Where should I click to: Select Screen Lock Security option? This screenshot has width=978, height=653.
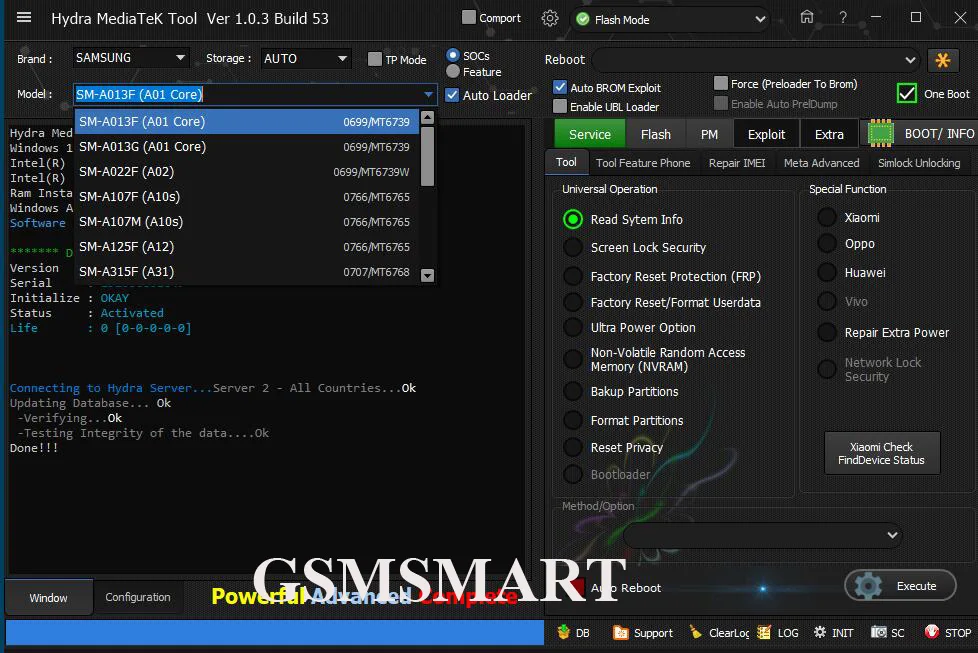click(573, 247)
